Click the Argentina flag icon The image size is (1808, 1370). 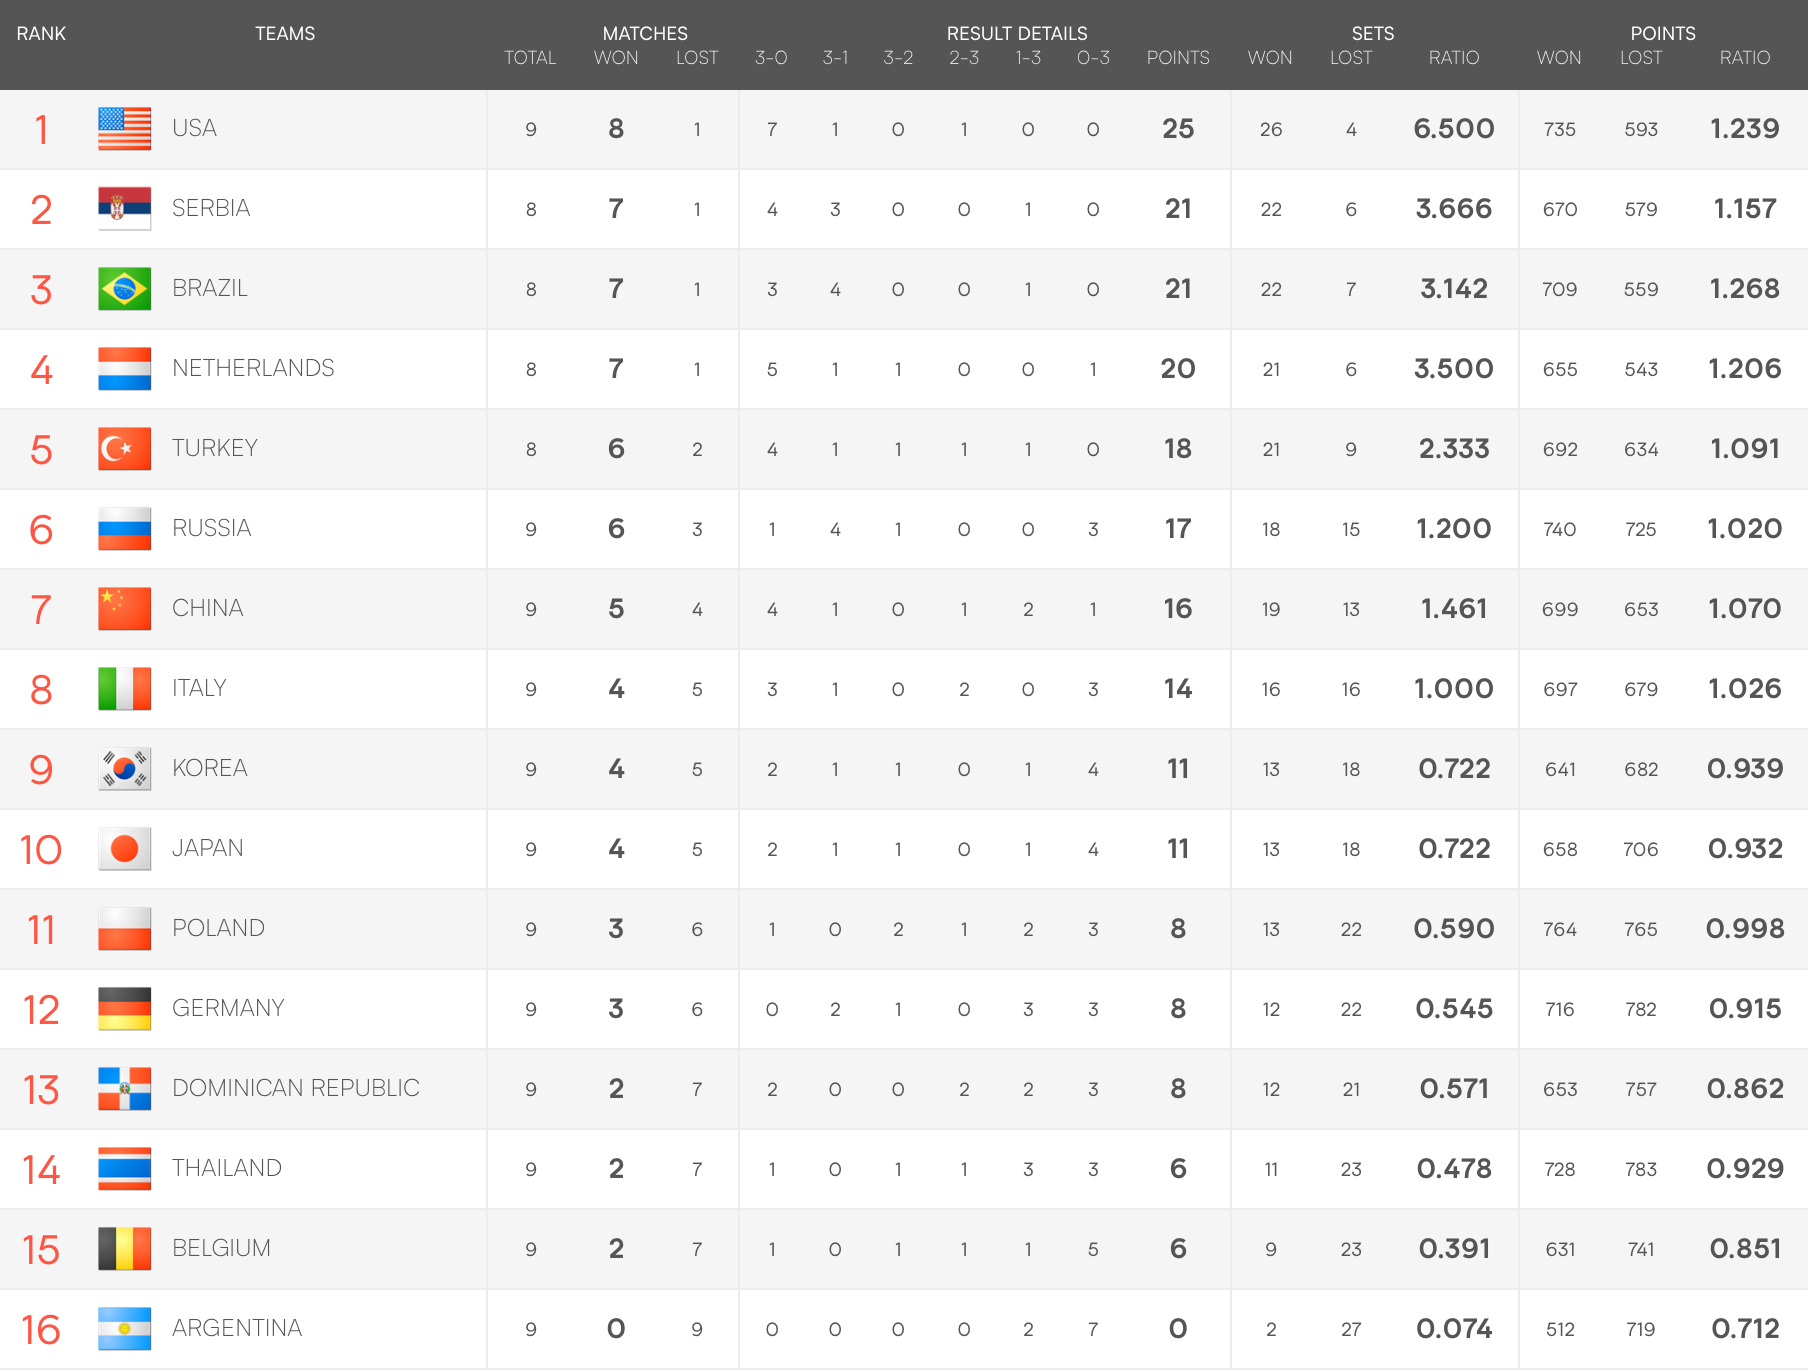tap(125, 1329)
